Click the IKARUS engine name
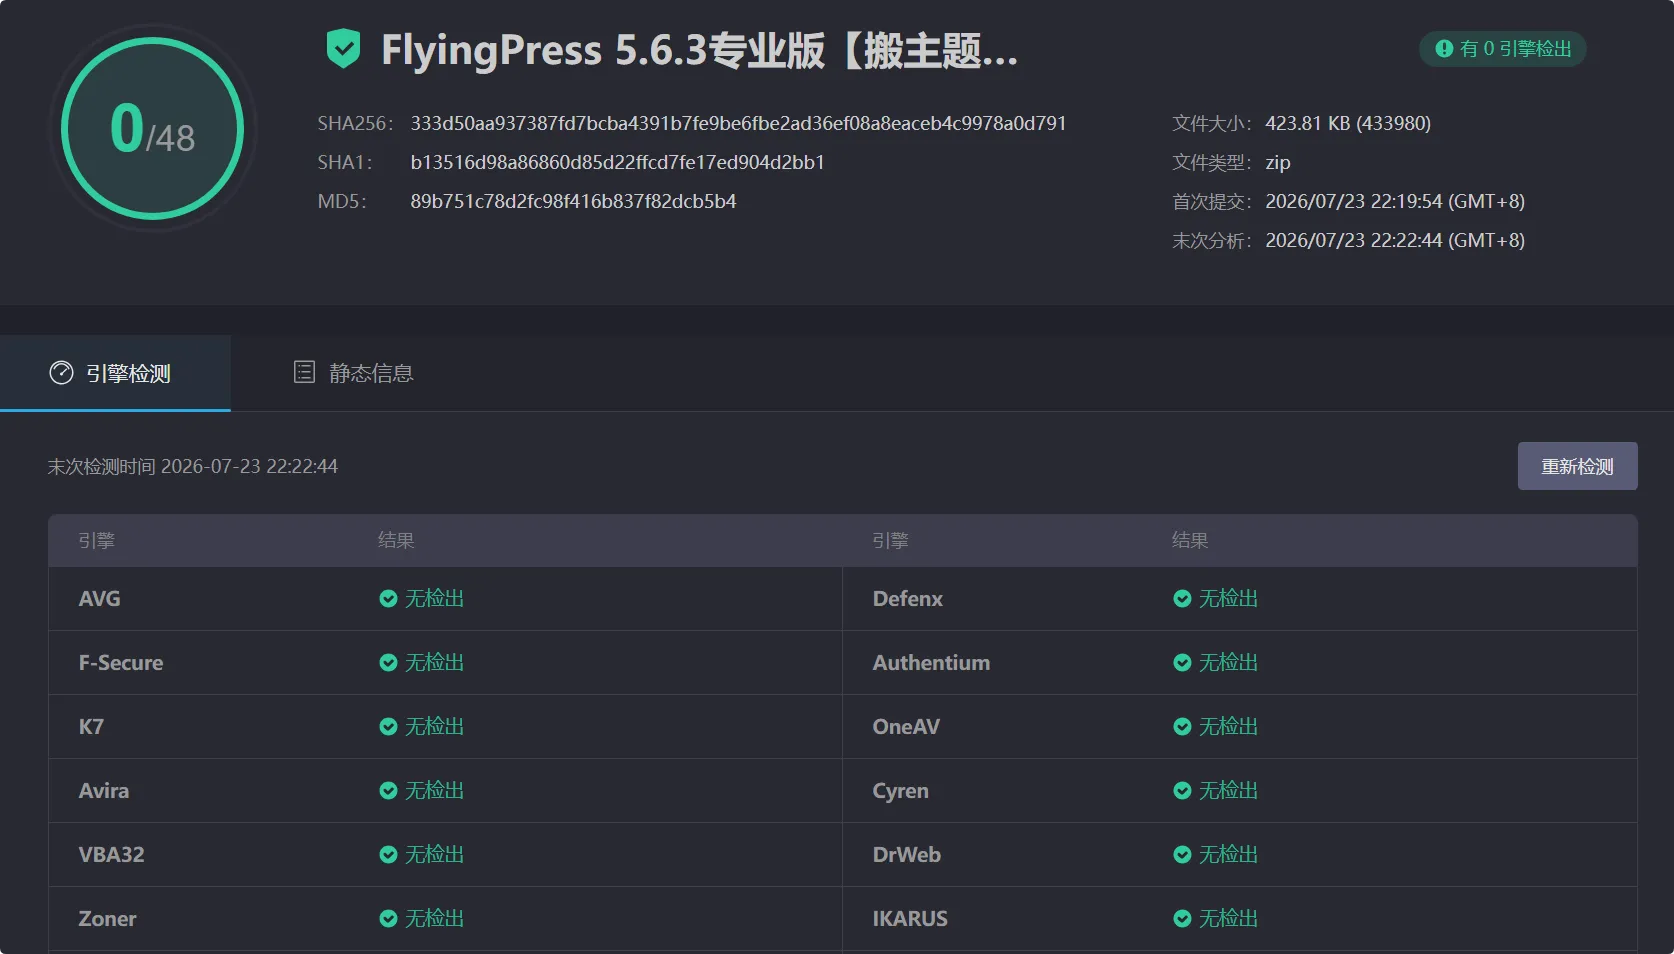 point(910,919)
